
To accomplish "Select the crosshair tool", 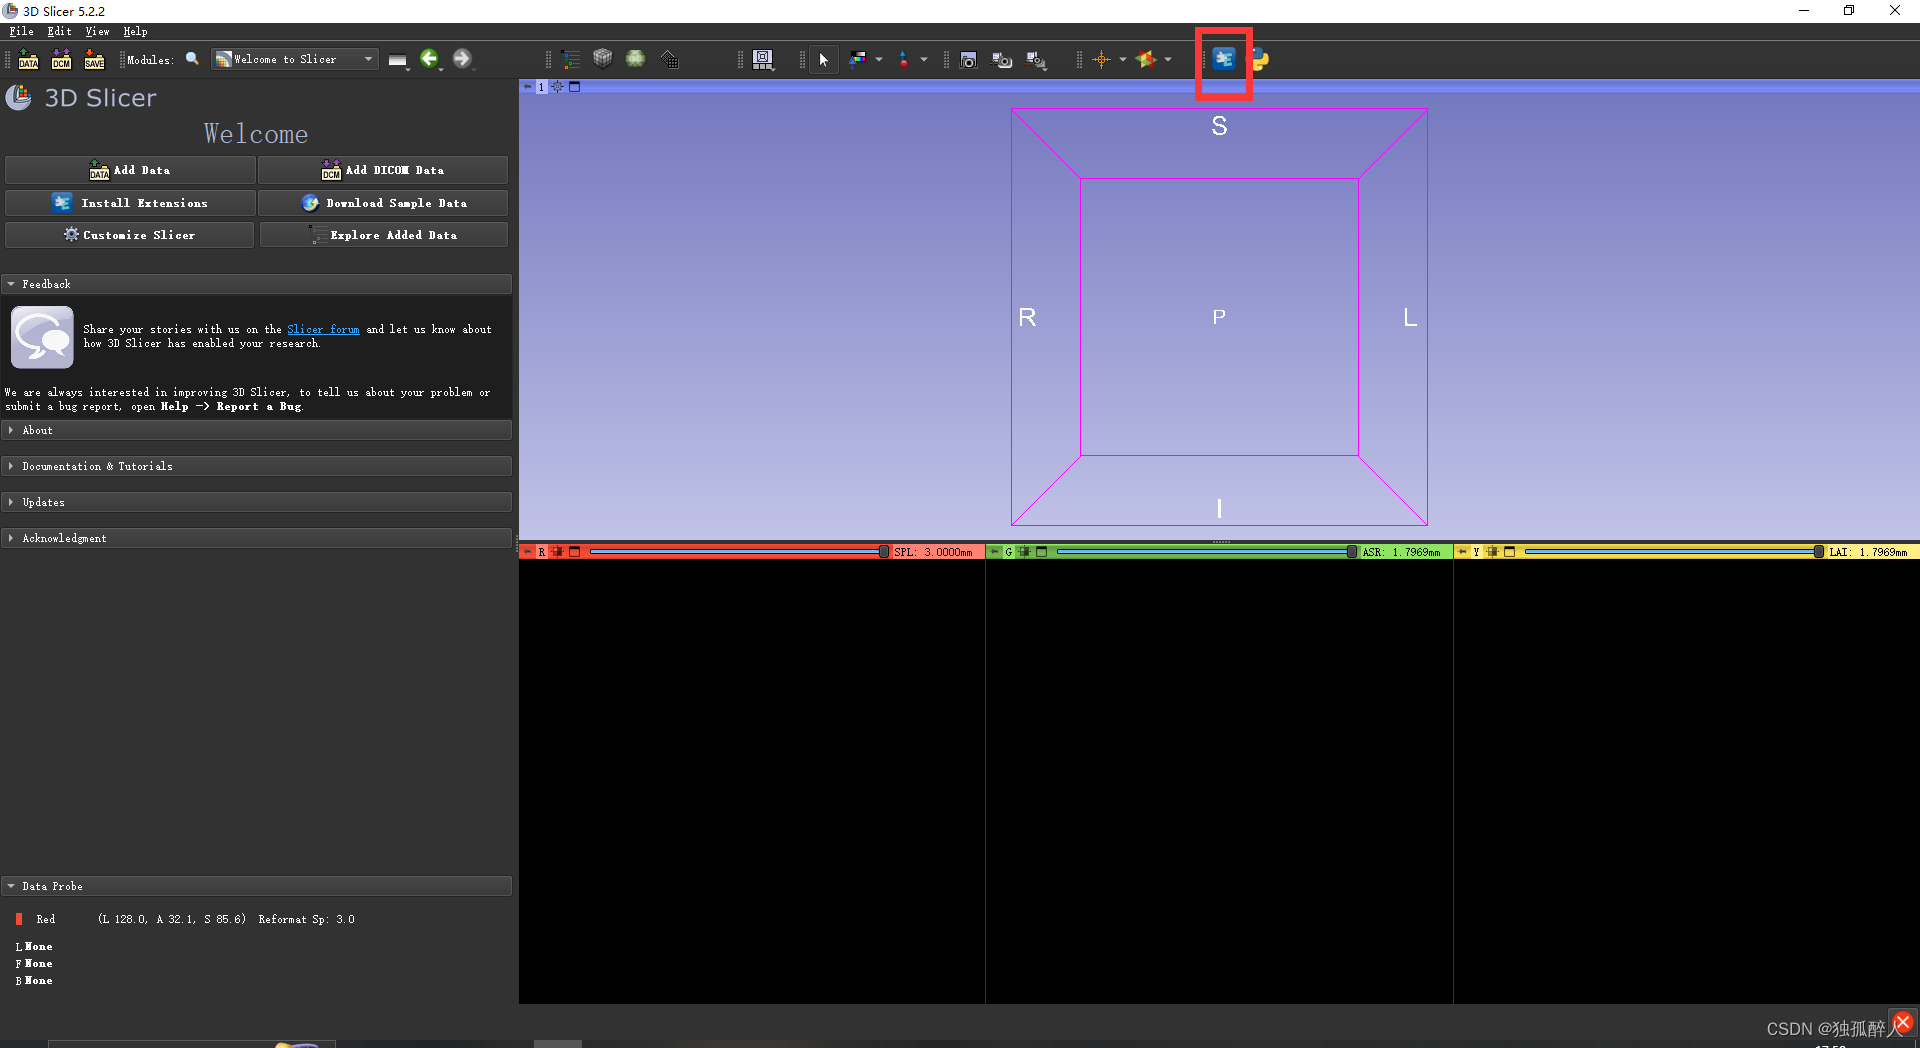I will tap(1102, 59).
